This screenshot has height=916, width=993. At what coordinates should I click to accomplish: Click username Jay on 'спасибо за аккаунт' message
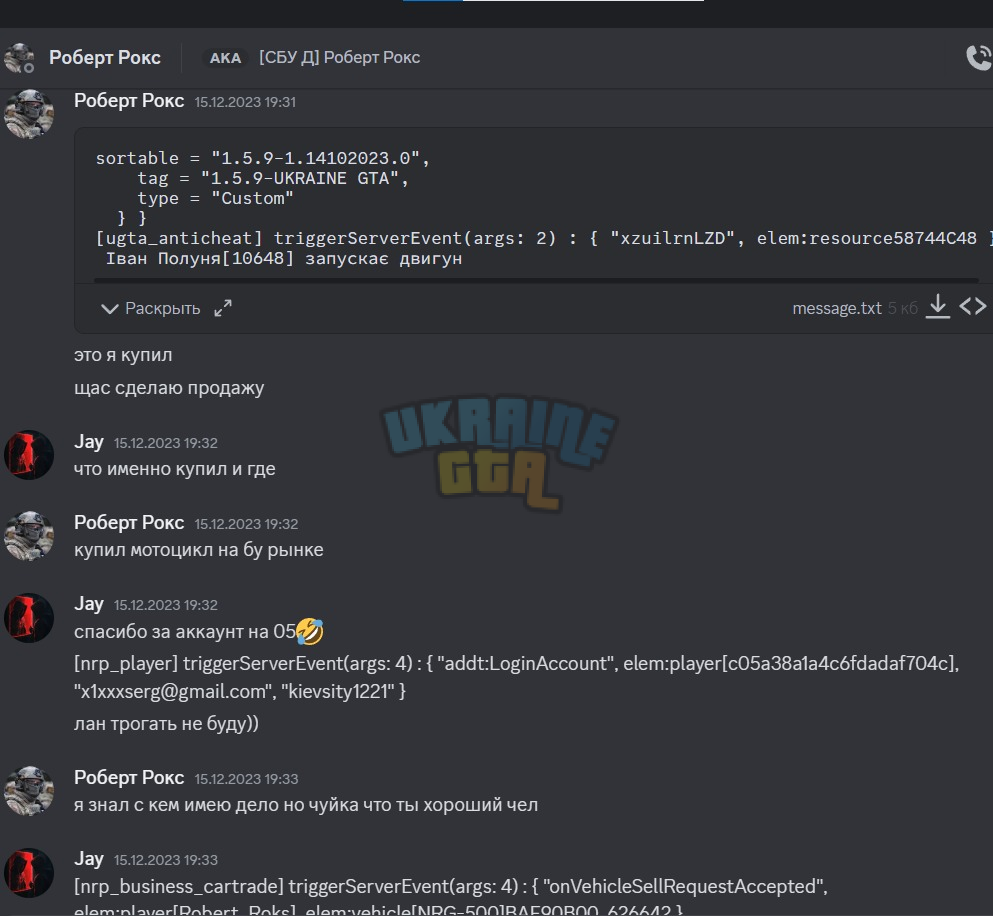89,604
